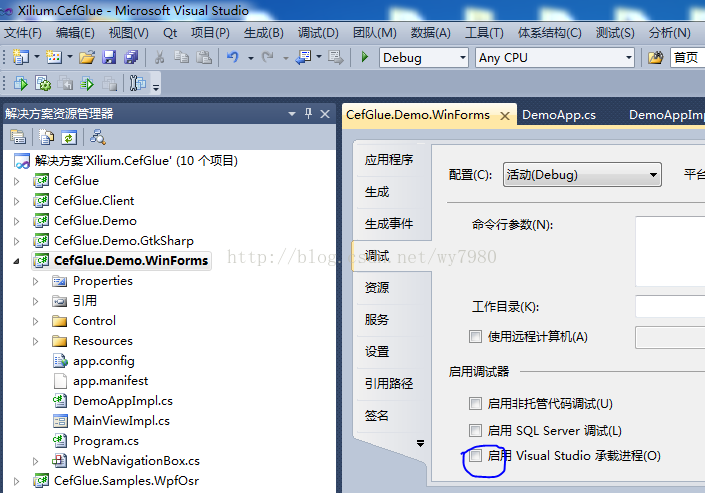
Task: Click the 工作目录 input field
Action: coord(670,307)
